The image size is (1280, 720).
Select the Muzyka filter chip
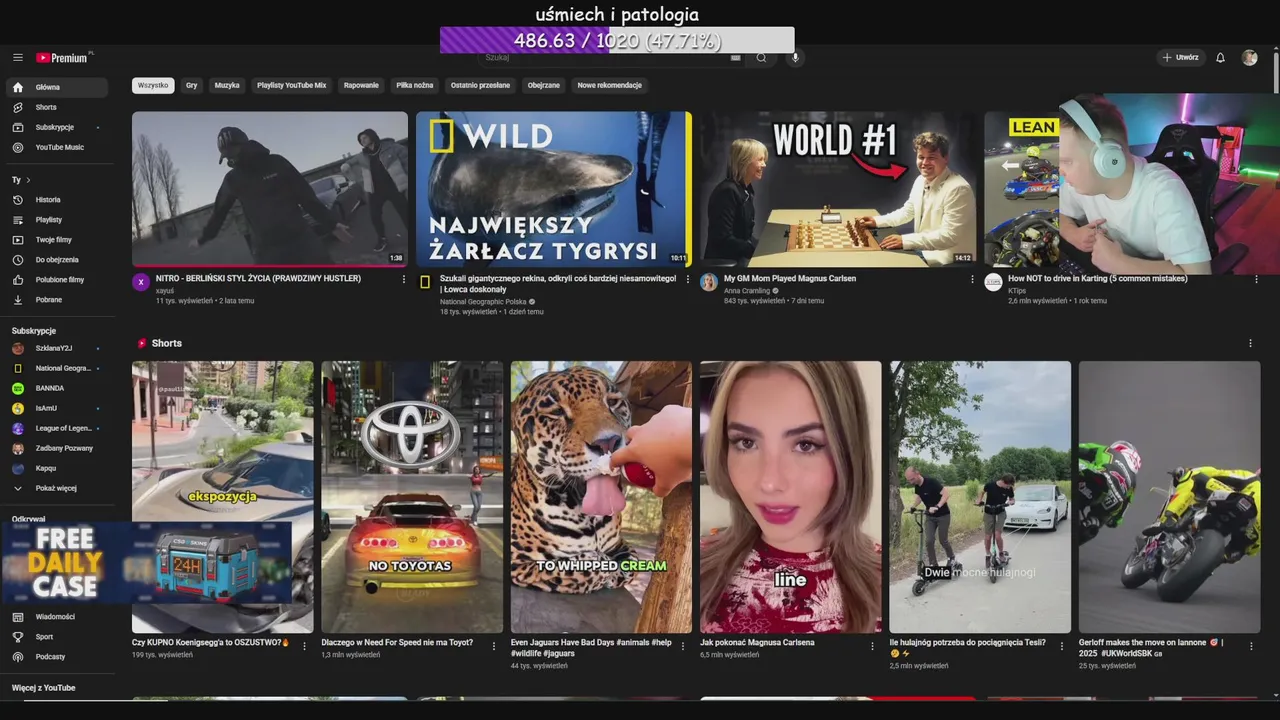[227, 86]
